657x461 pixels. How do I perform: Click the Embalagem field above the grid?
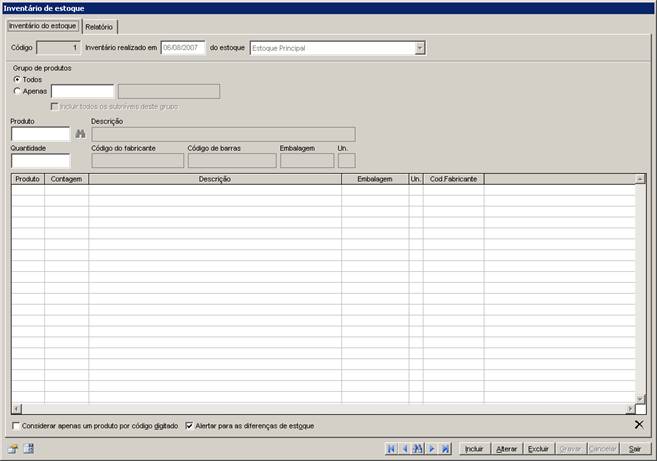pyautogui.click(x=307, y=161)
